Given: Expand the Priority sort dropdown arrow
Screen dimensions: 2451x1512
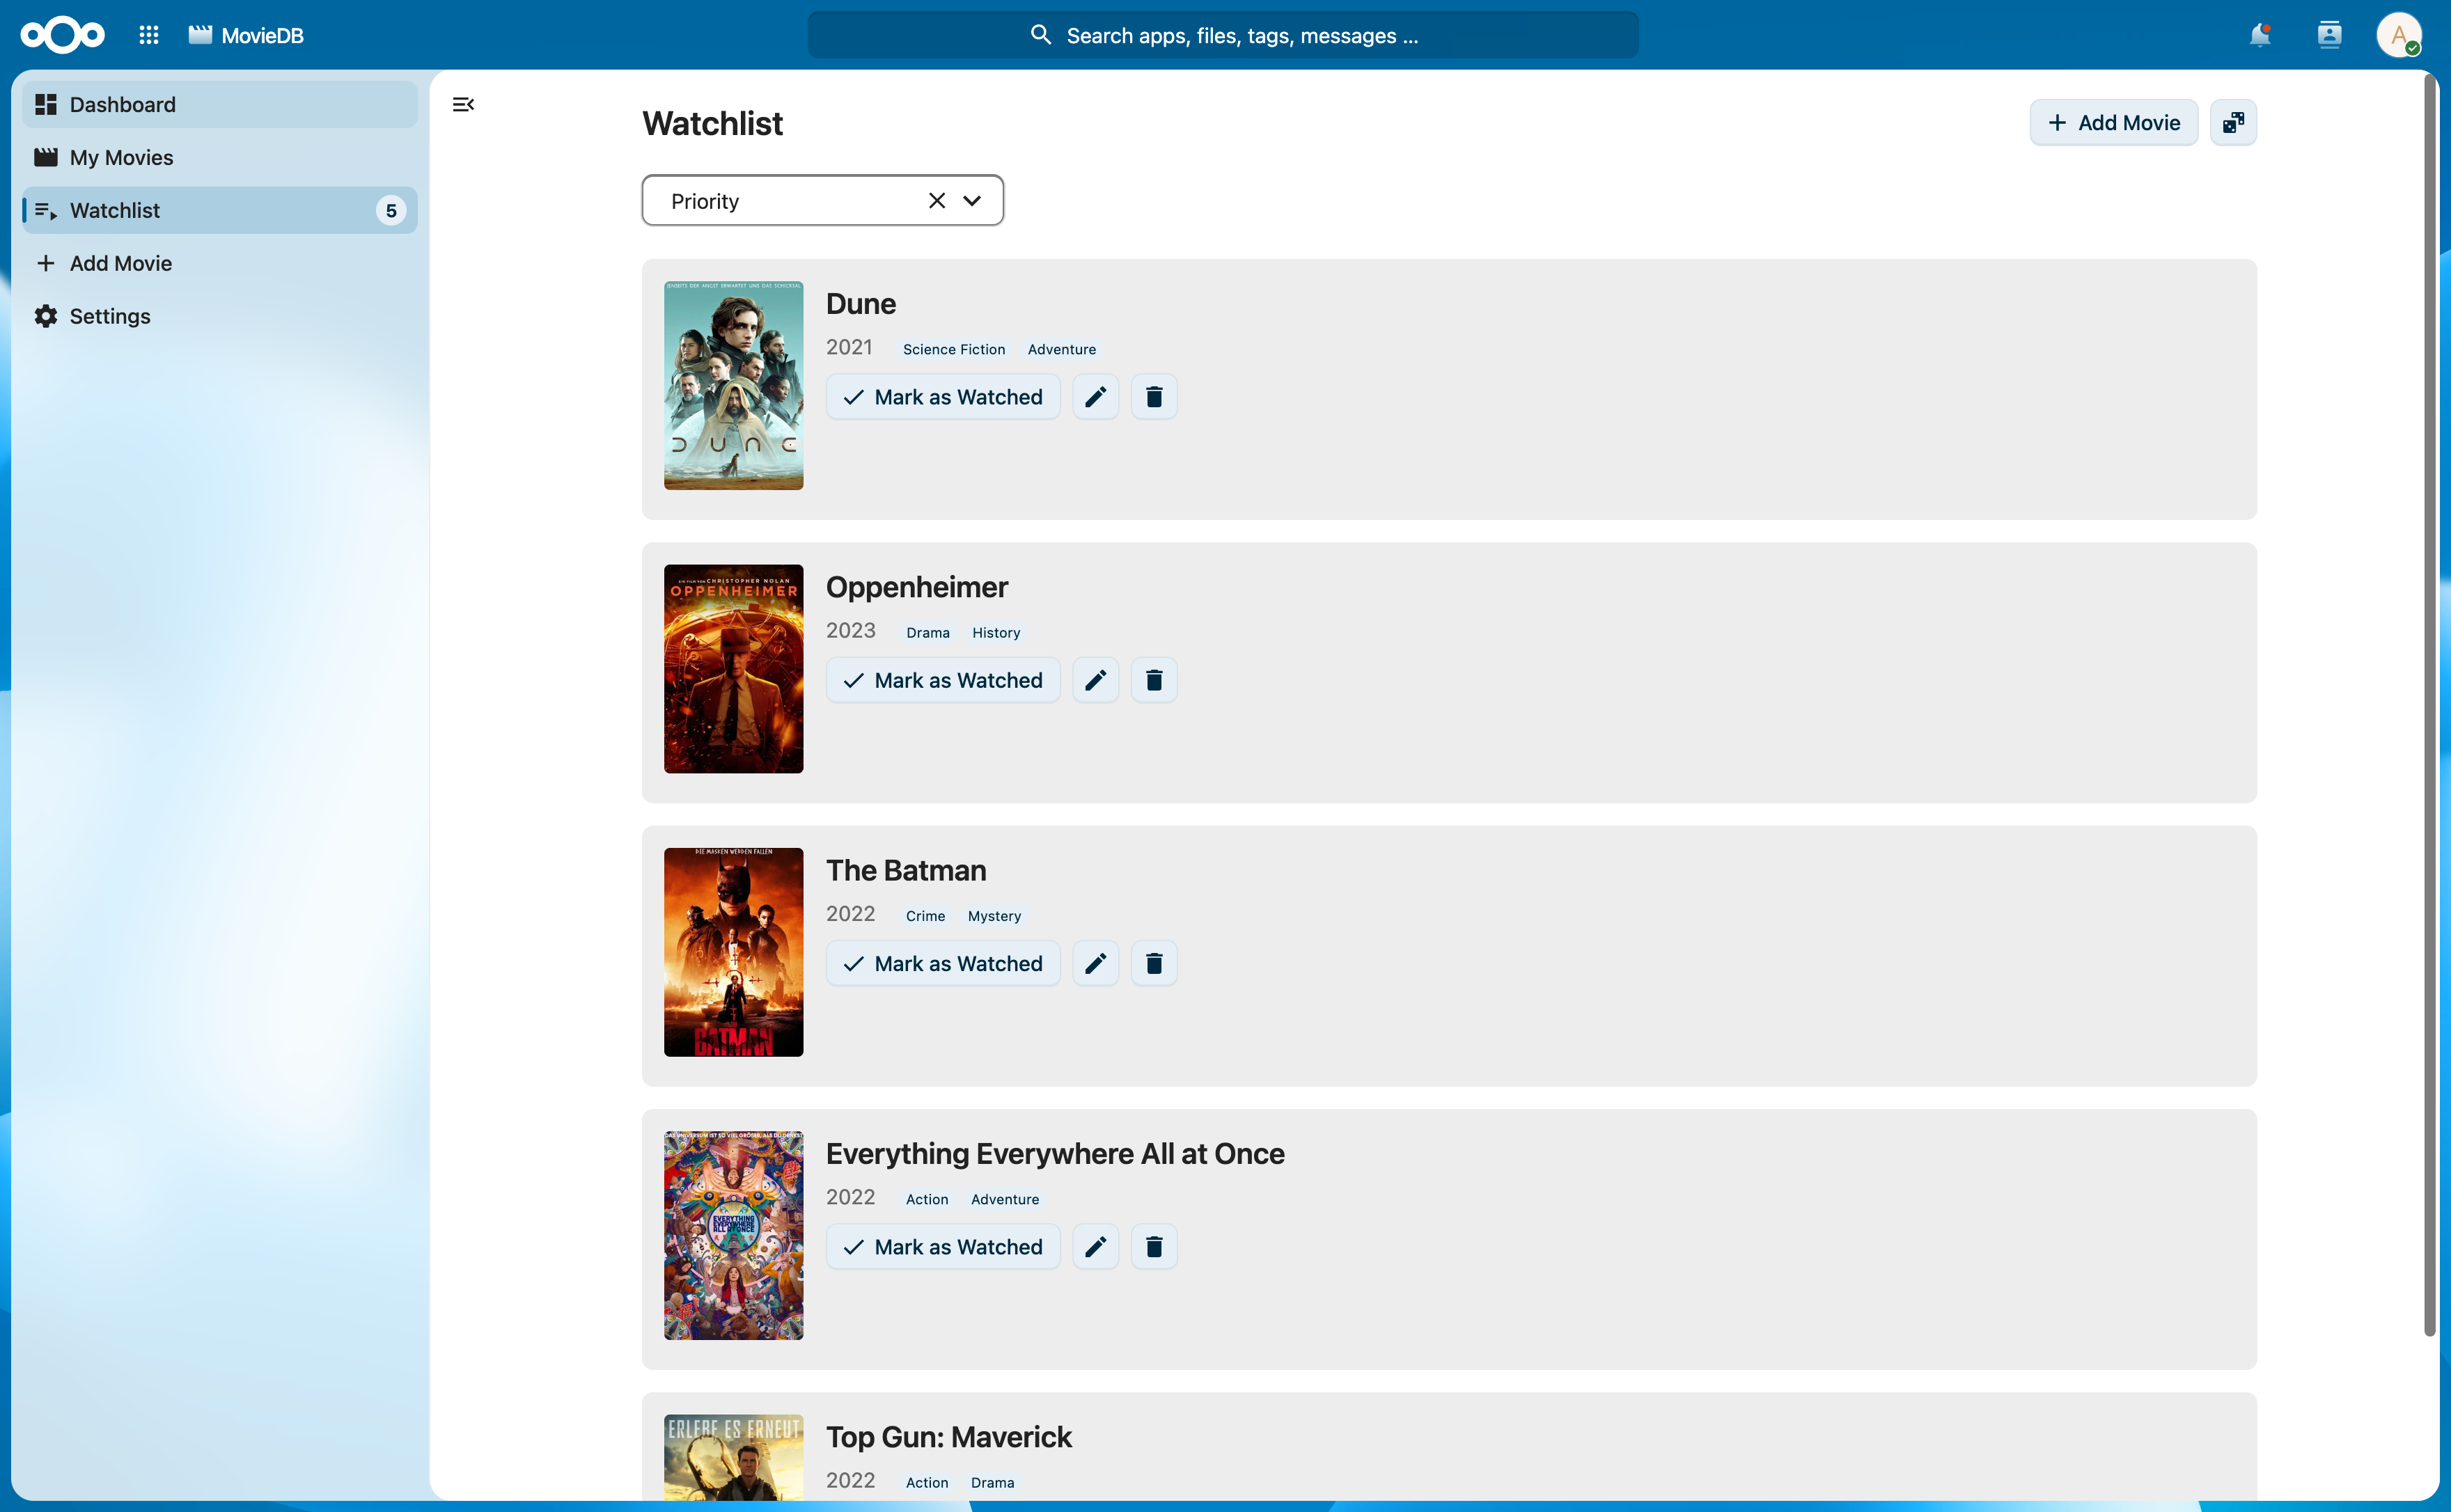Looking at the screenshot, I should (x=972, y=201).
